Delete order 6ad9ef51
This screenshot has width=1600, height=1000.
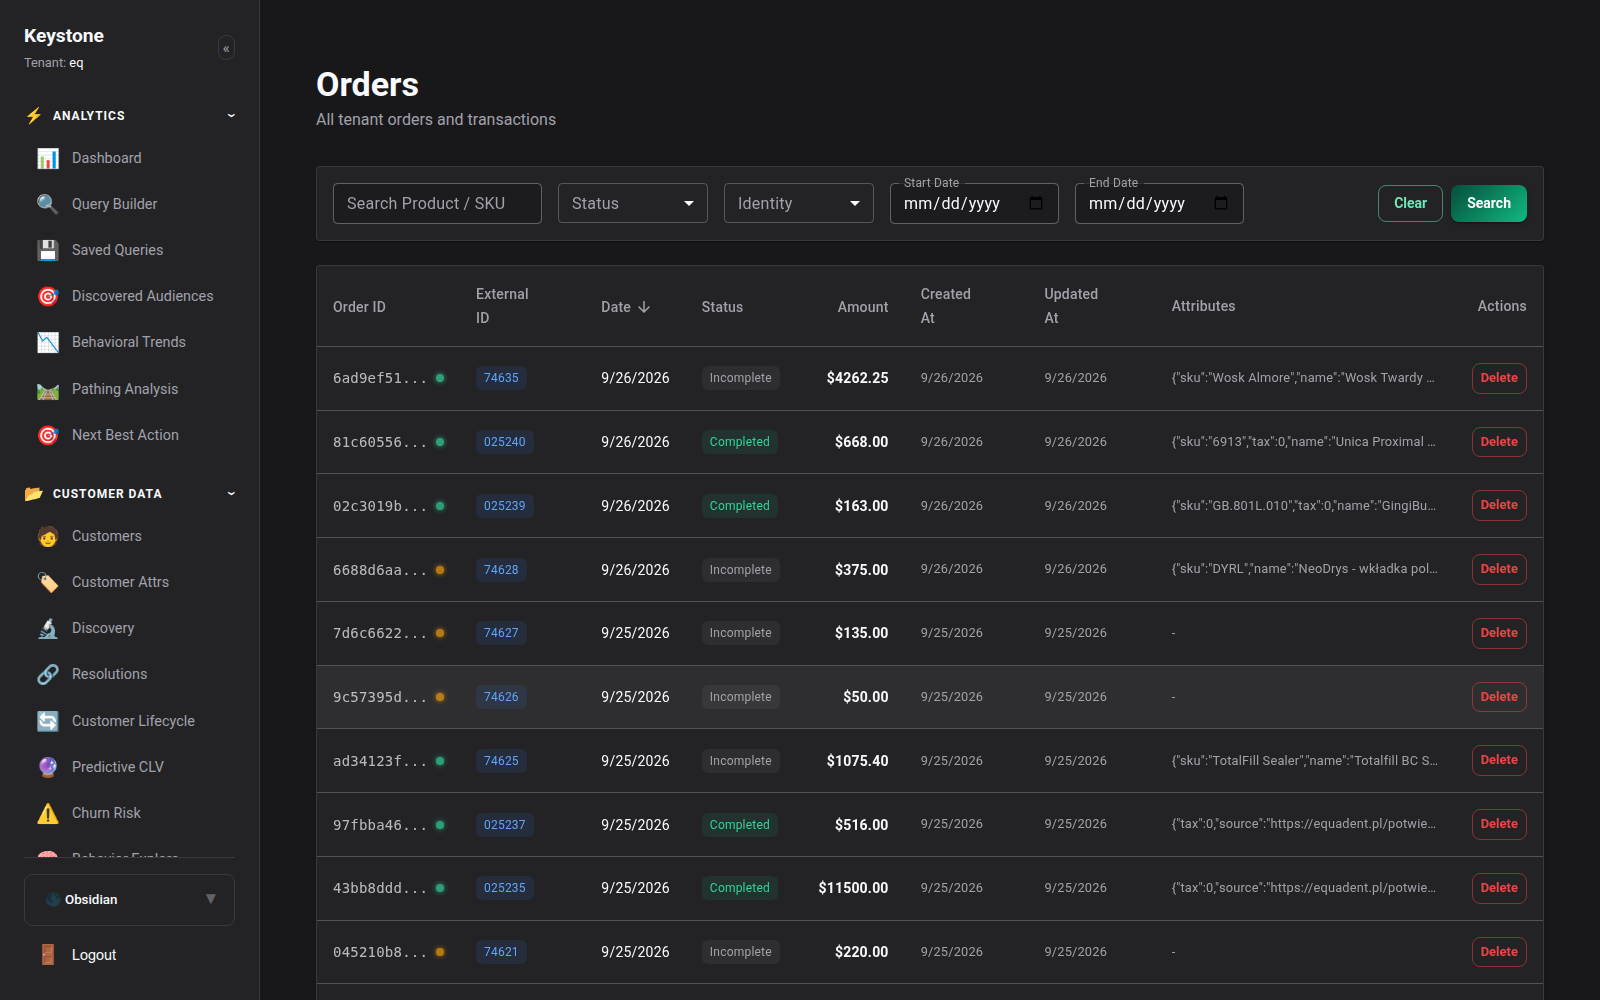(x=1499, y=378)
